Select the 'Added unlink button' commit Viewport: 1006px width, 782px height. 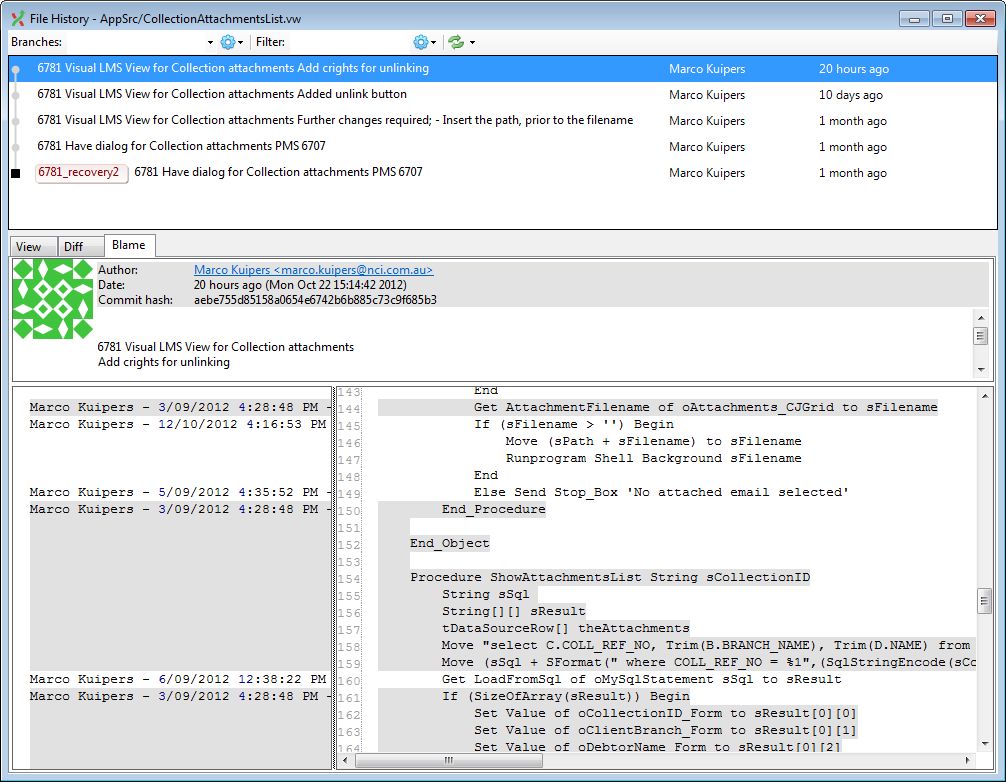(x=222, y=95)
